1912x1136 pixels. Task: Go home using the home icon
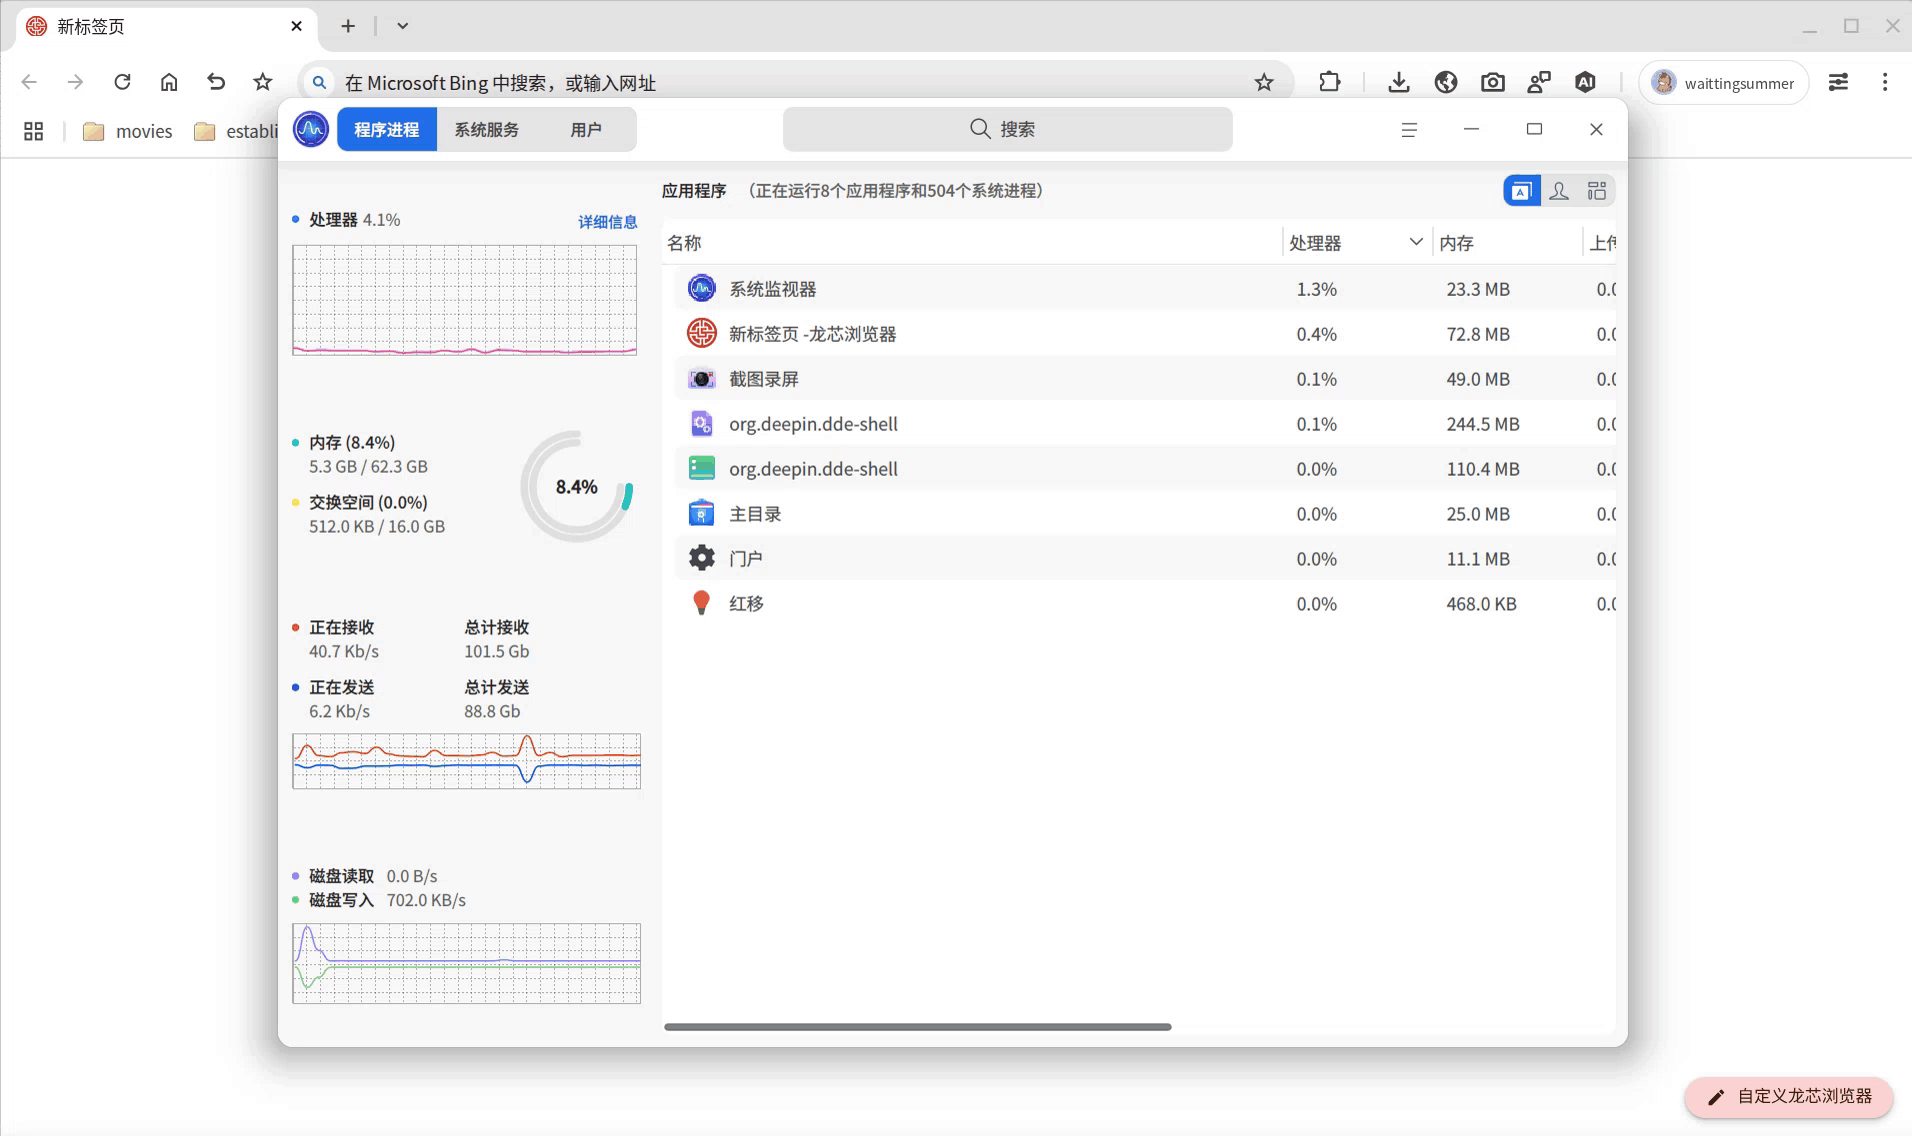click(x=169, y=82)
